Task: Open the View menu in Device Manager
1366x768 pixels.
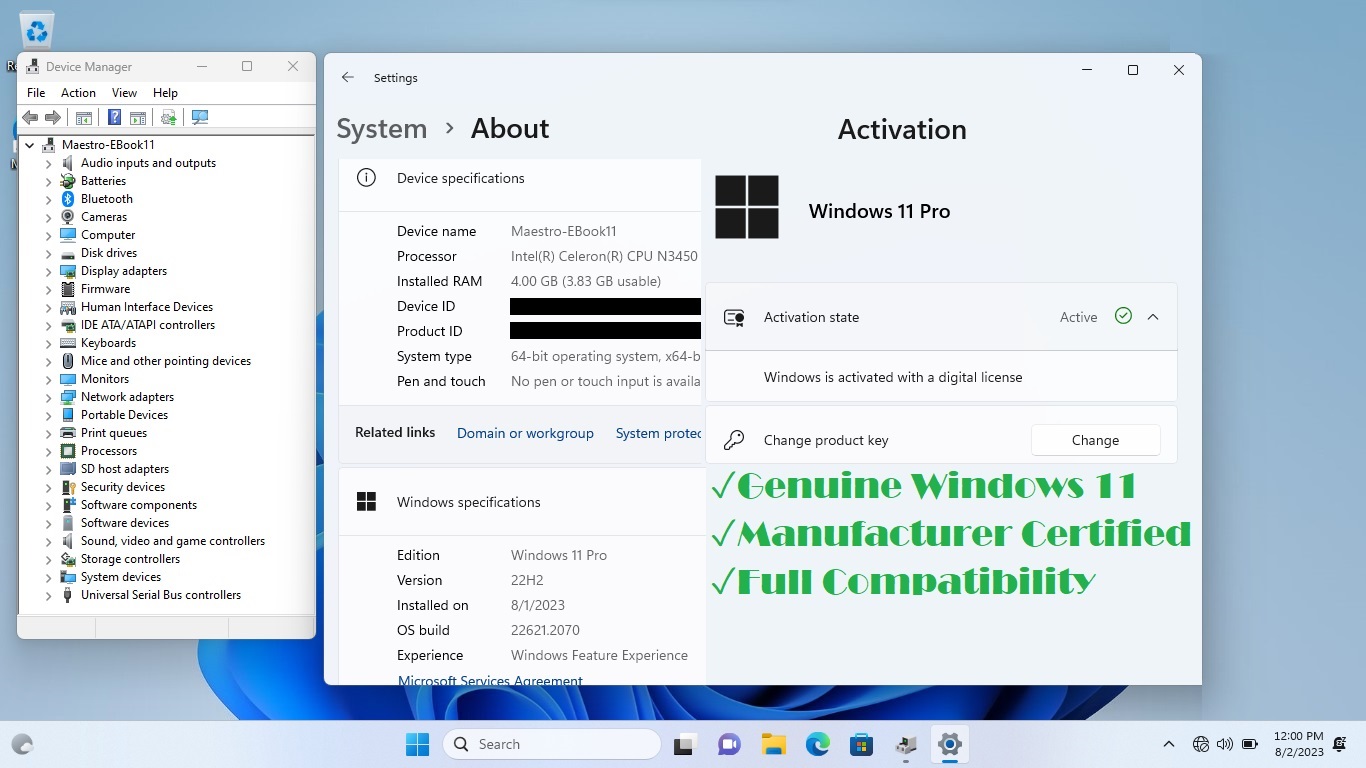Action: 124,93
